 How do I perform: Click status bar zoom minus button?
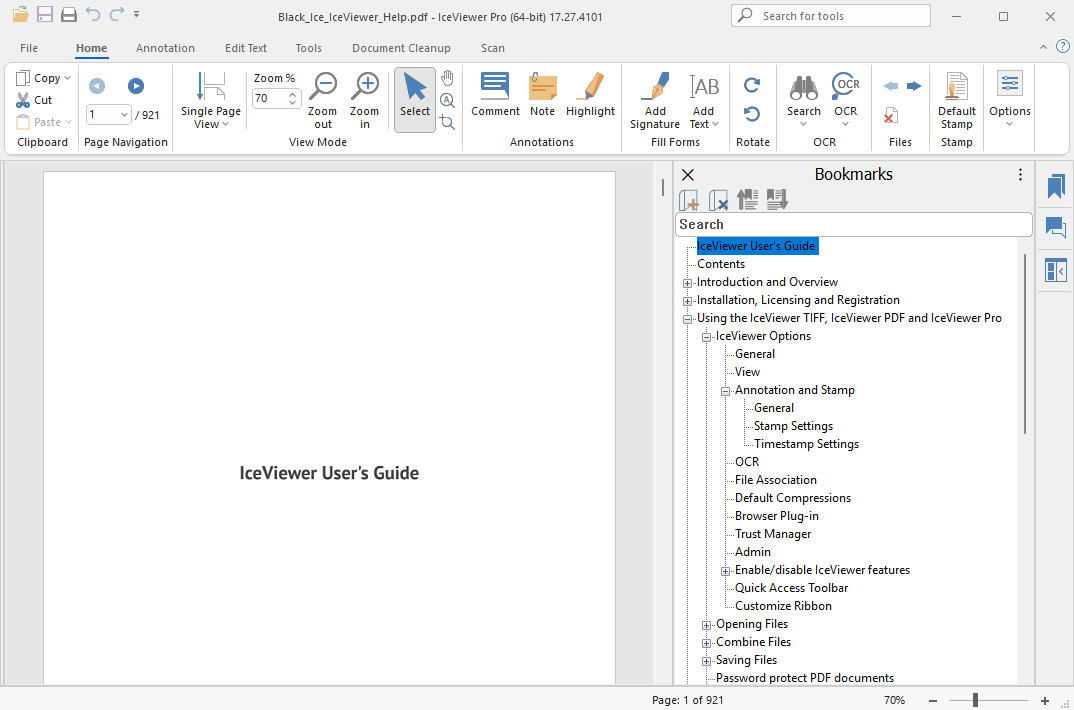point(932,700)
